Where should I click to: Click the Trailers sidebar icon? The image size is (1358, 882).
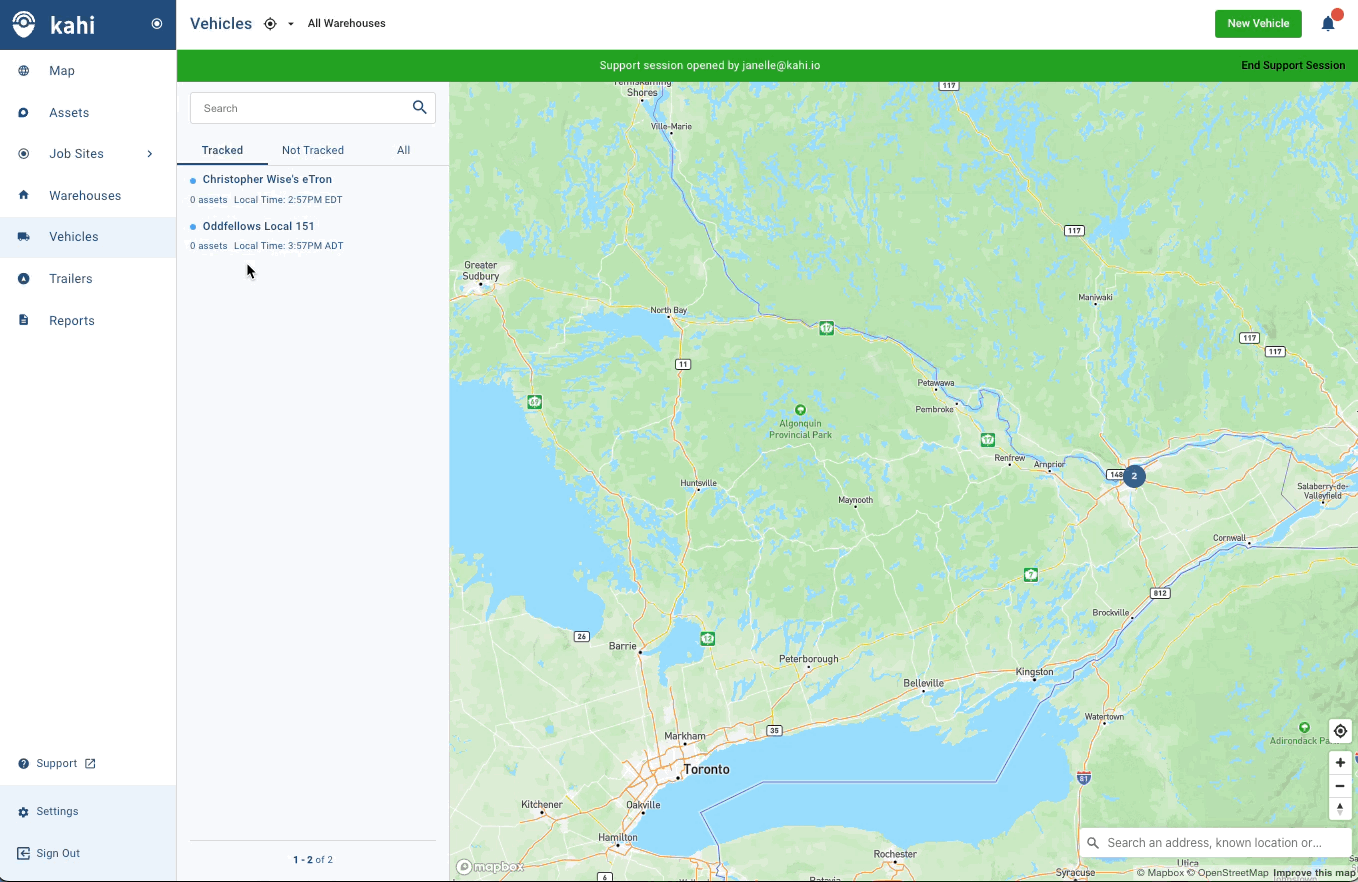coord(24,279)
